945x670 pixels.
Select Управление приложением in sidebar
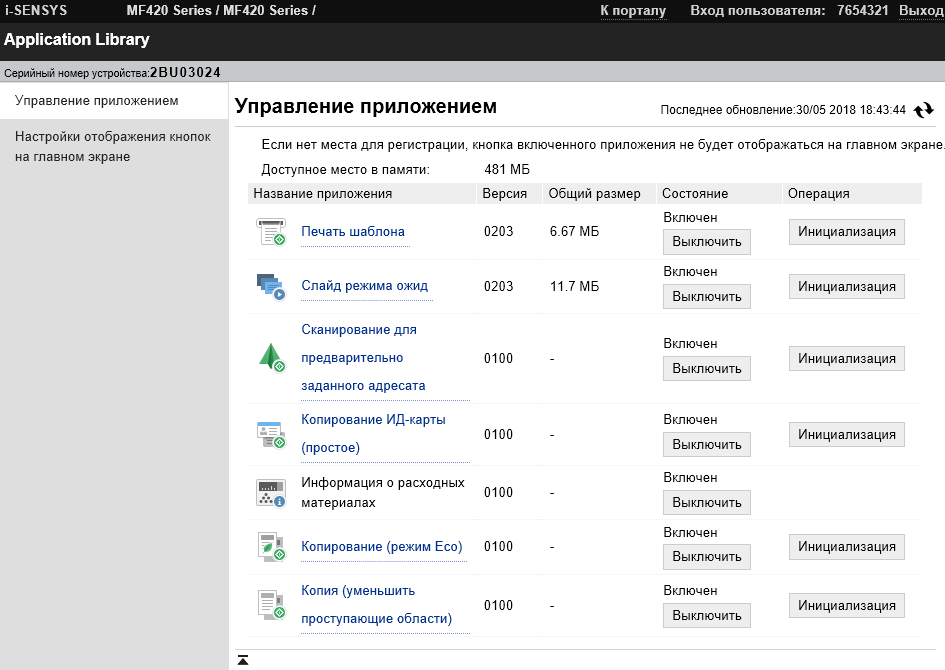click(x=97, y=101)
